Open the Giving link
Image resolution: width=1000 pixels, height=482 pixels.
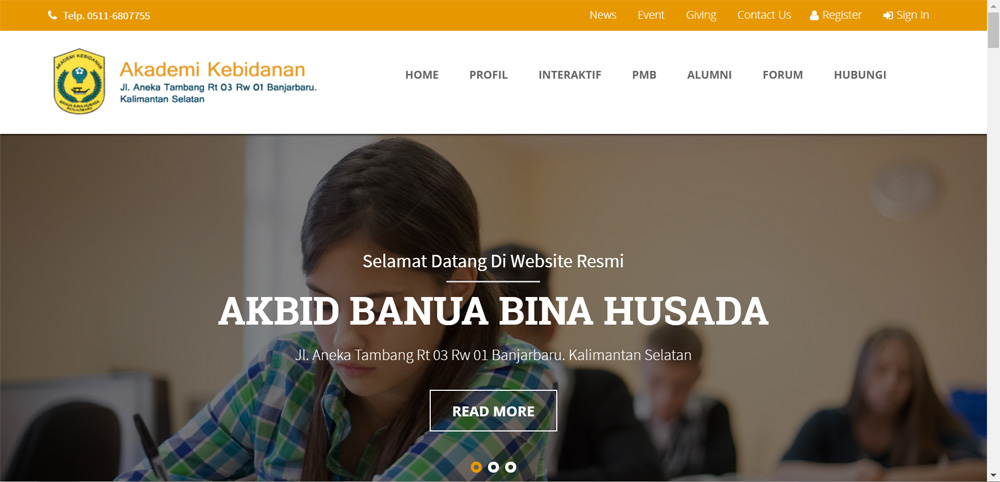click(x=701, y=15)
